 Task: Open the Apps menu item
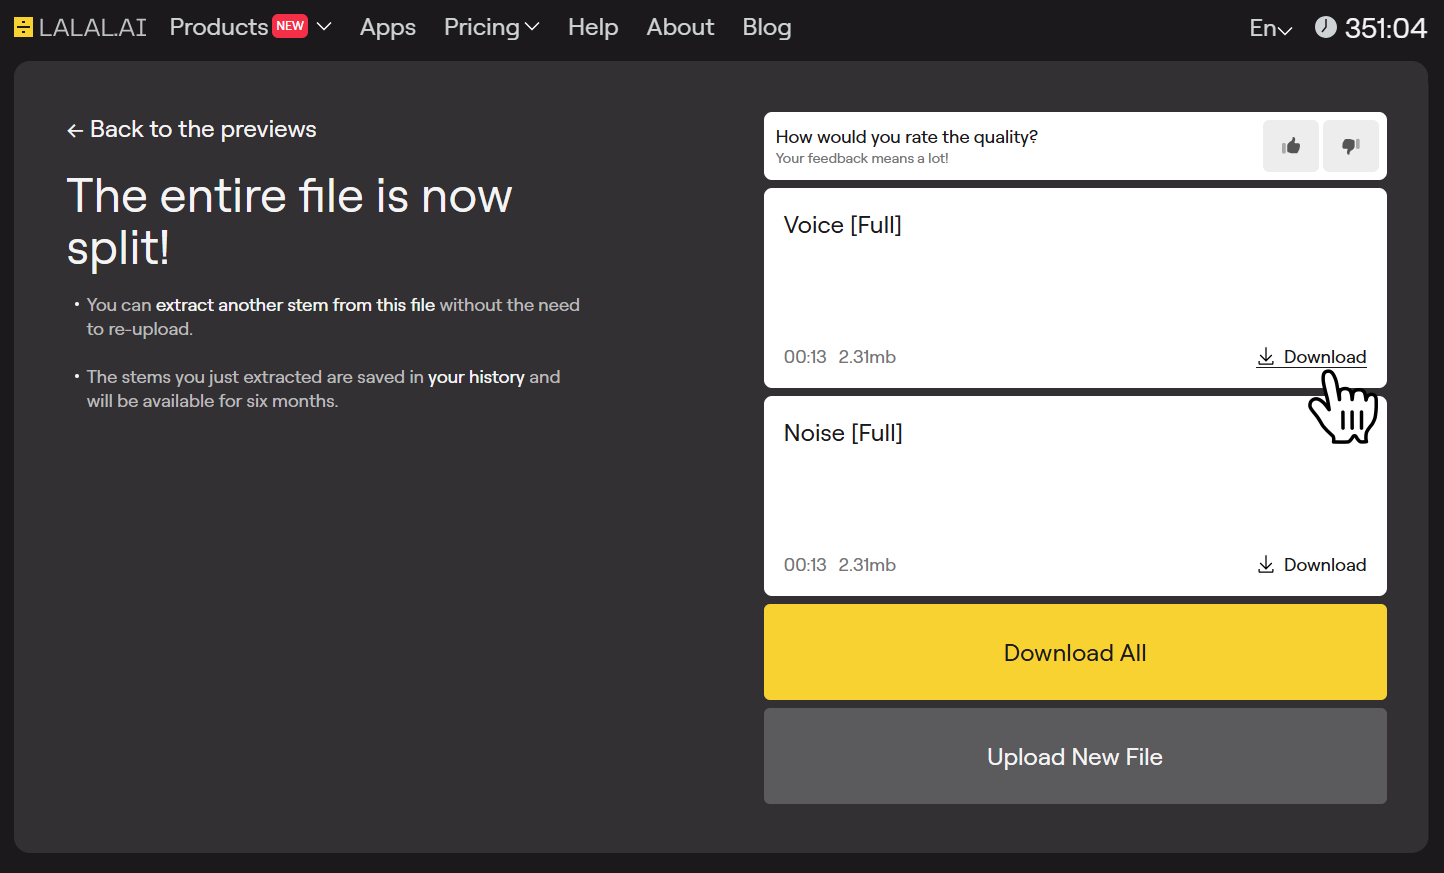point(388,27)
